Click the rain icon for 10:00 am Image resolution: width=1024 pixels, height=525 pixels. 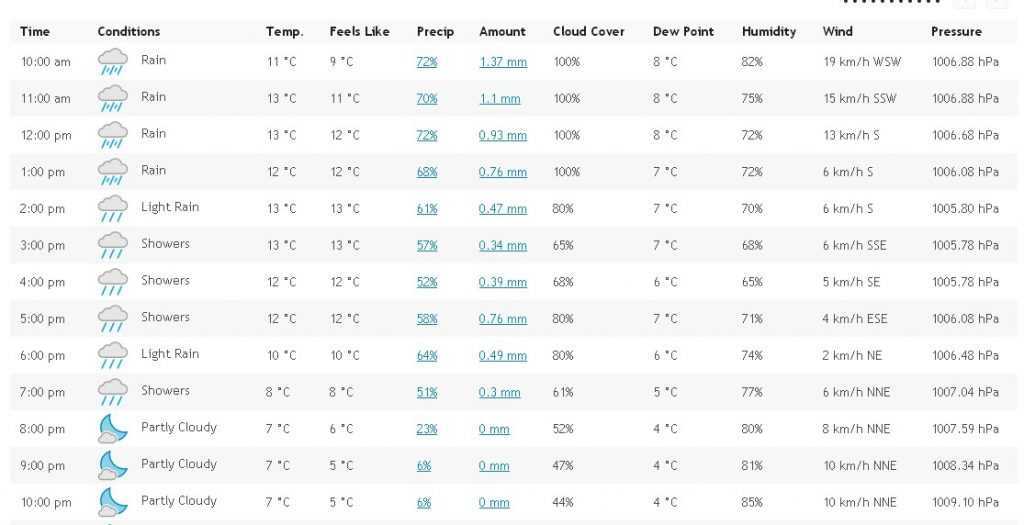coord(112,62)
